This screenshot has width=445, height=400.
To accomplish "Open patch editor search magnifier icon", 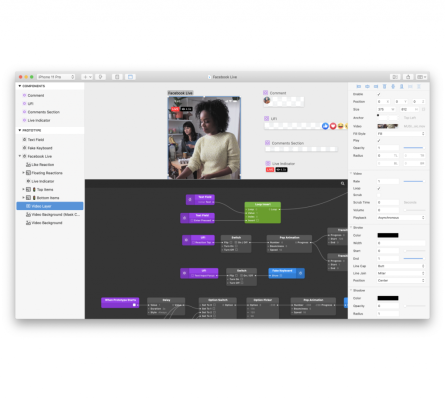I will click(x=342, y=184).
